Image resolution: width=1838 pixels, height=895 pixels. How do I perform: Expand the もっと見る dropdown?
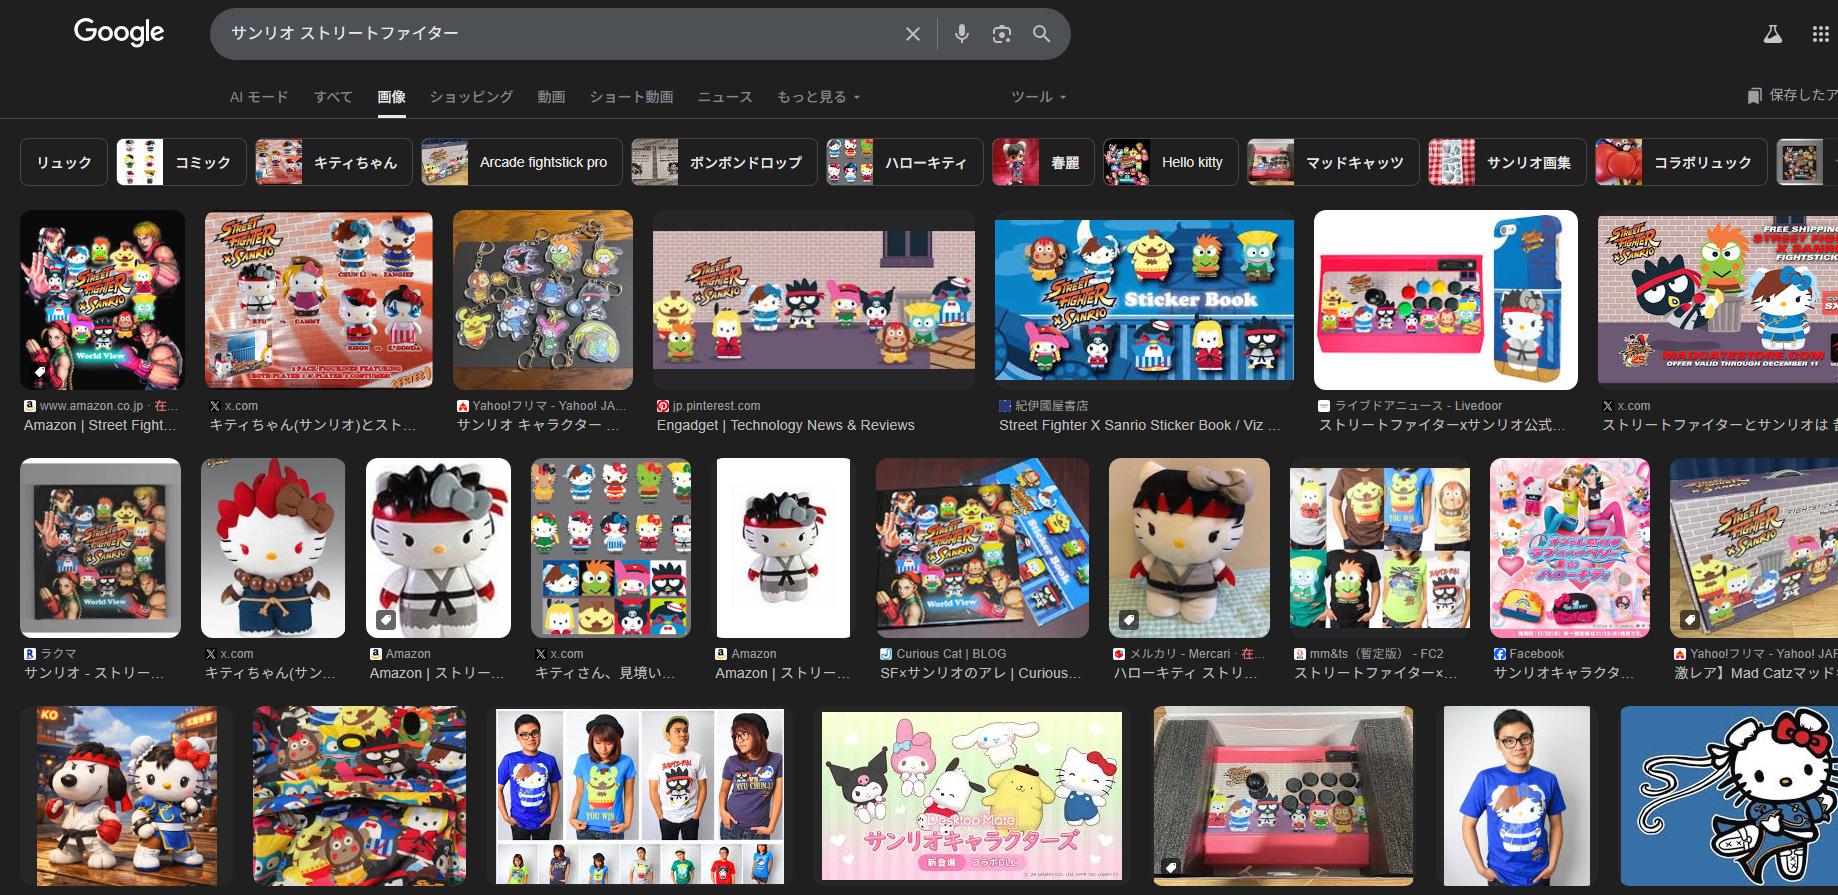pyautogui.click(x=818, y=97)
